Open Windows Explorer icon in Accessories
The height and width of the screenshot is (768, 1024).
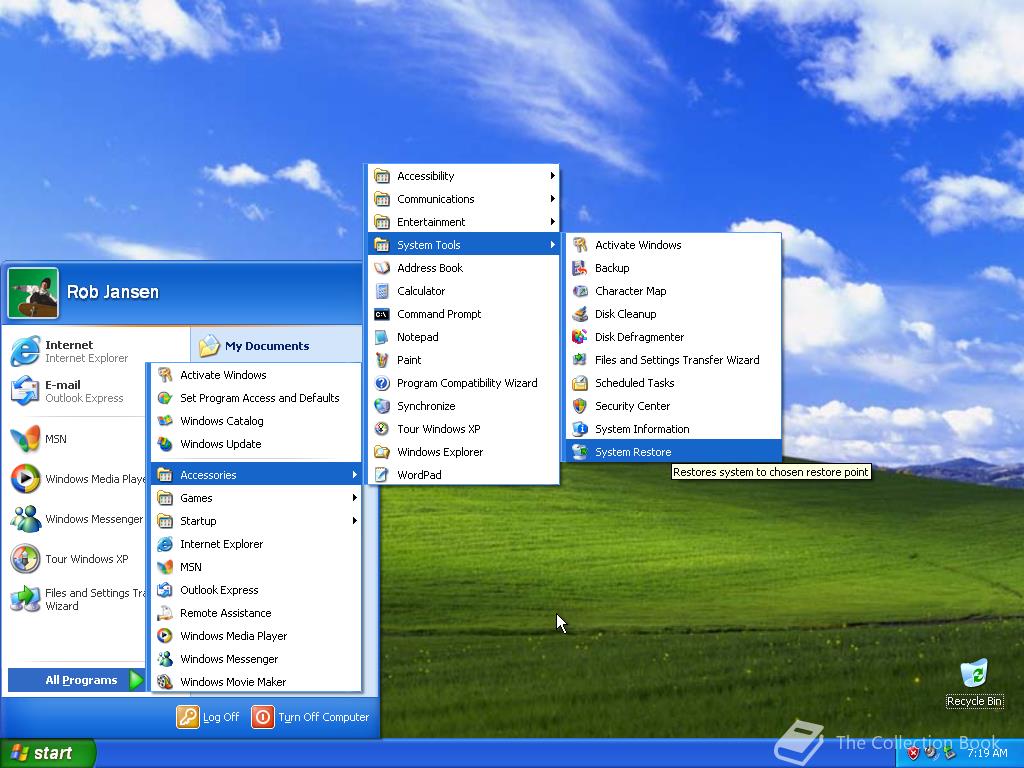(382, 452)
